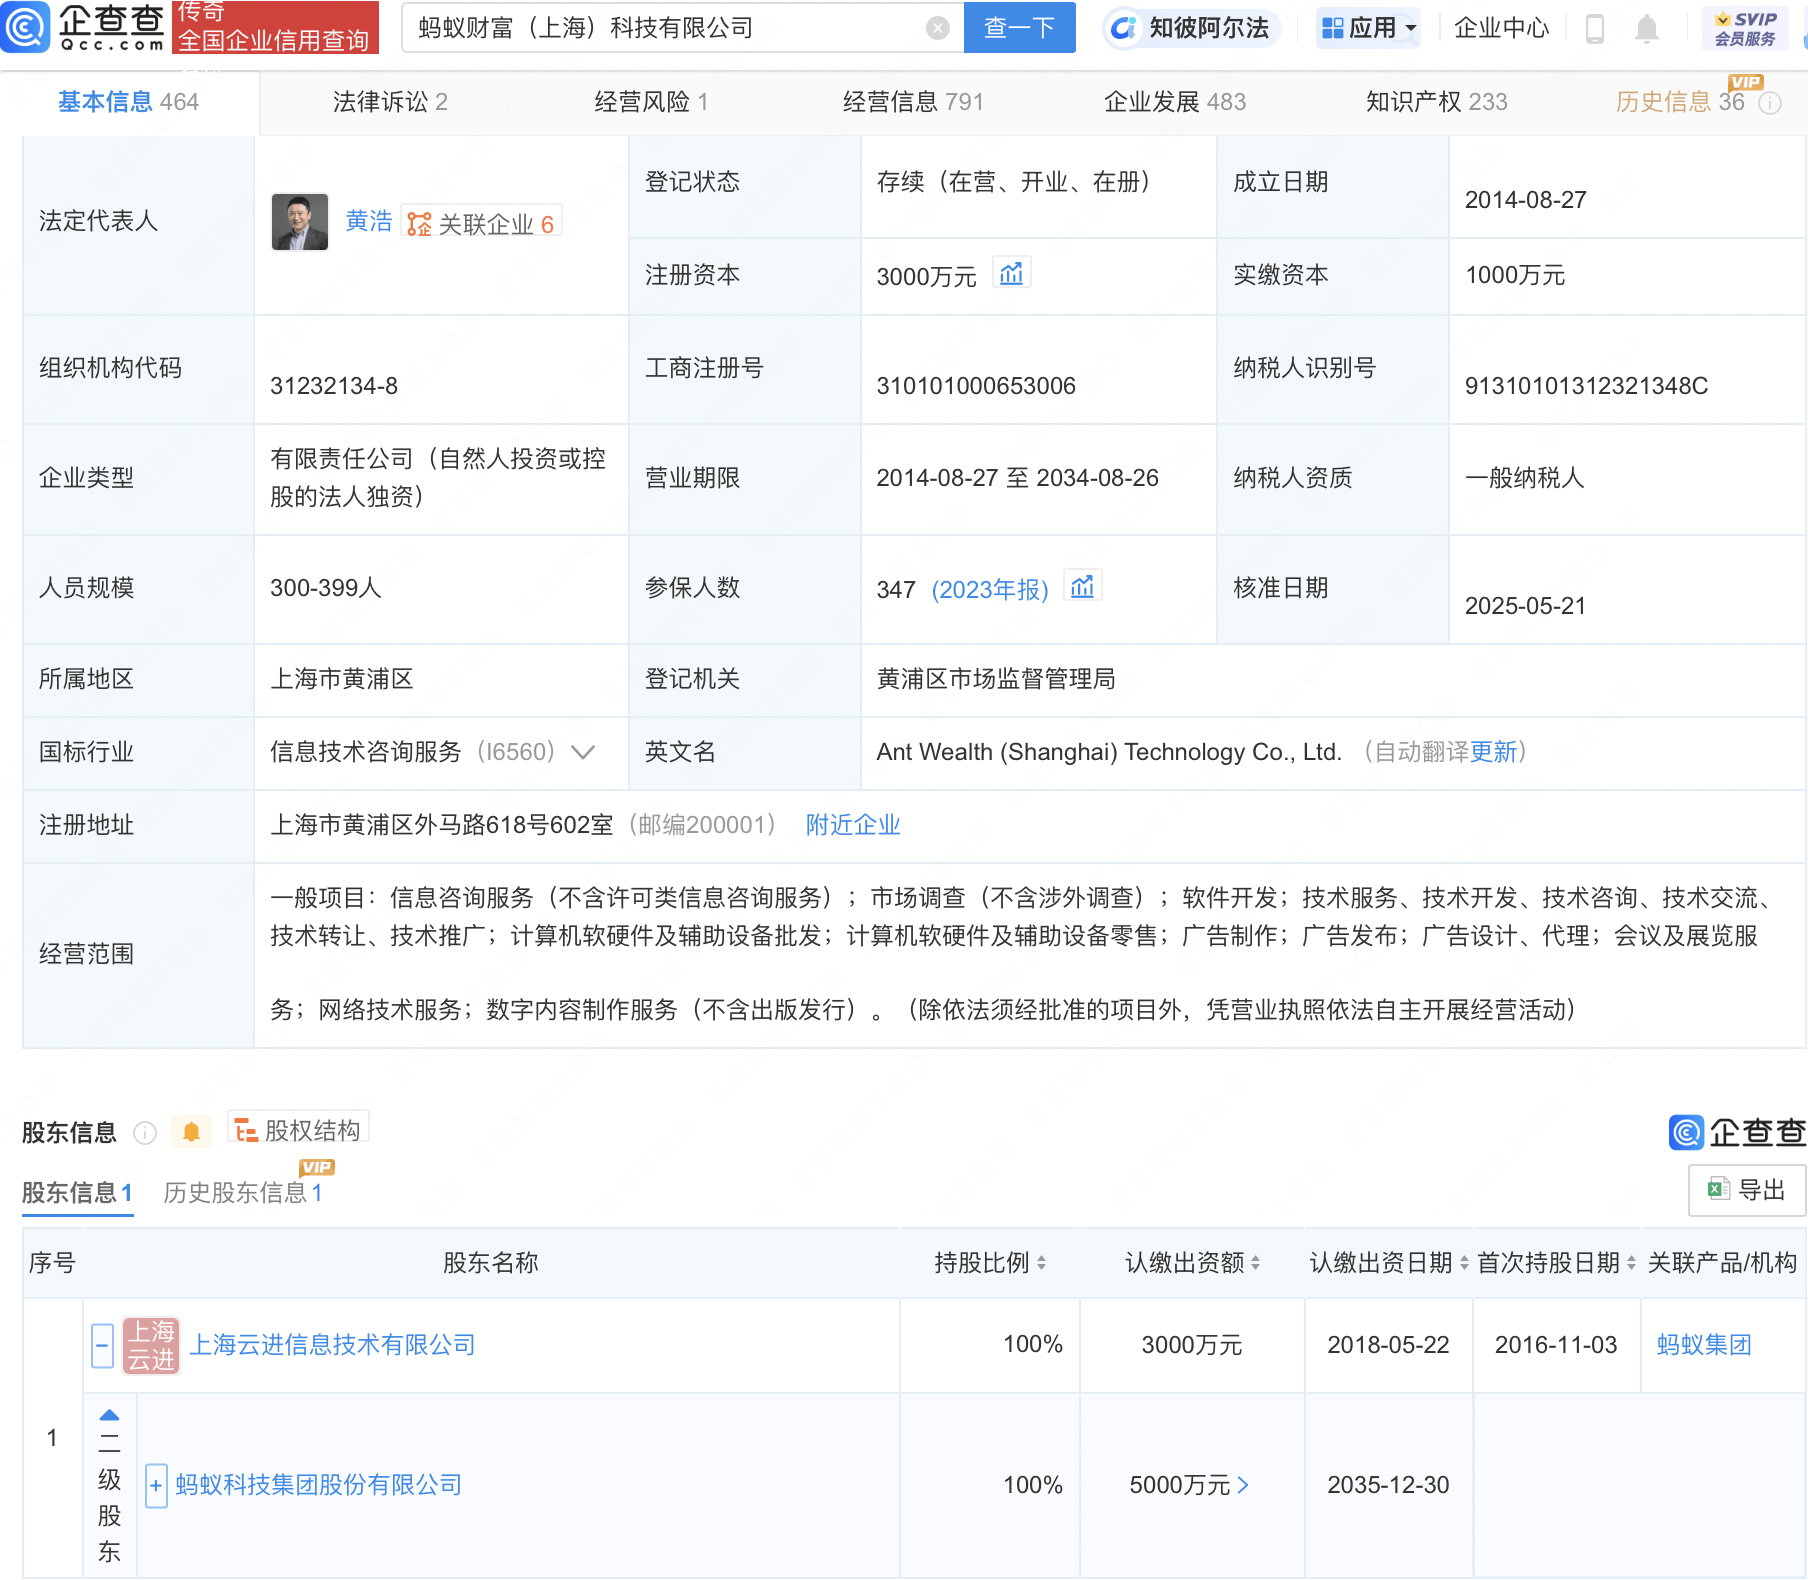Go to 企业中心

click(x=1501, y=28)
